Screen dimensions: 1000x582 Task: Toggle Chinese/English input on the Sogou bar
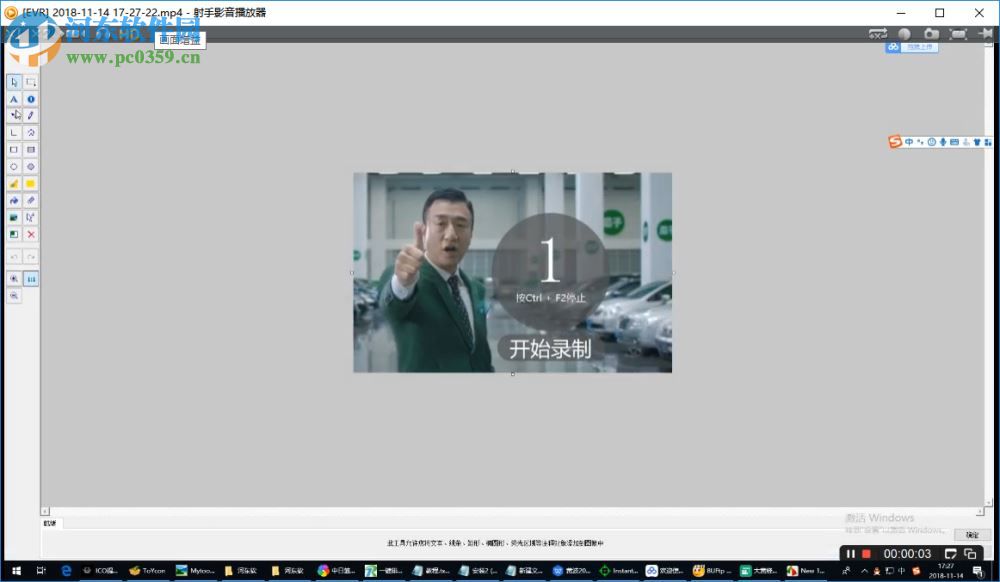(909, 142)
